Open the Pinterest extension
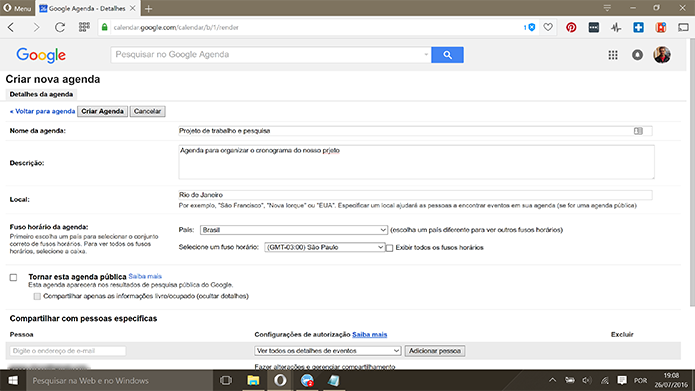The image size is (695, 391). pos(571,27)
